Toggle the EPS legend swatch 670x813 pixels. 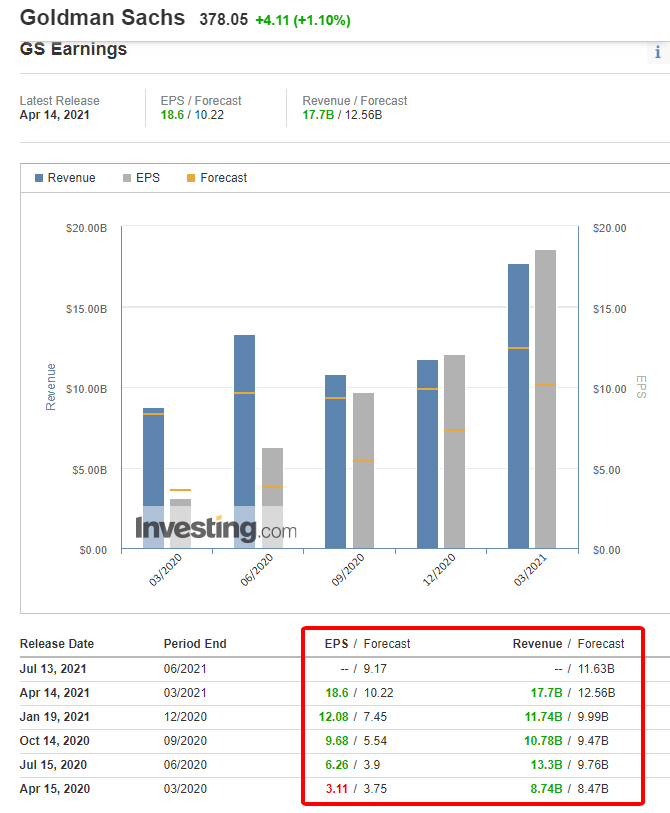(127, 178)
